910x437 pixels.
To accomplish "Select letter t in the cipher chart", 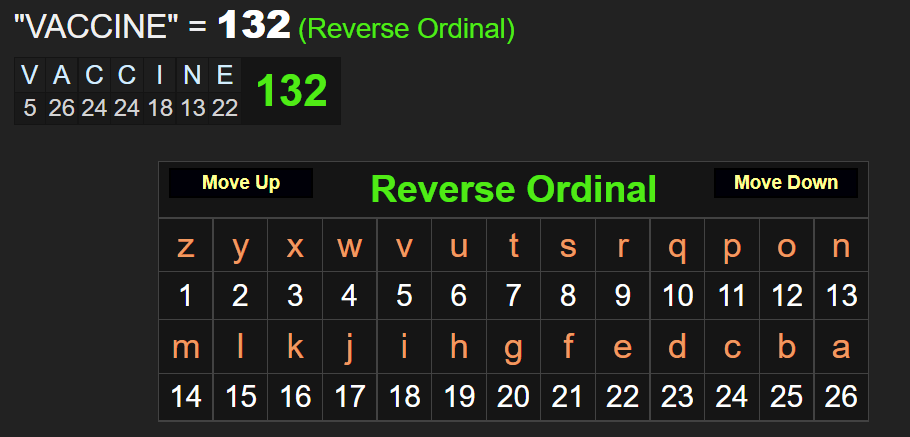I will pos(513,247).
